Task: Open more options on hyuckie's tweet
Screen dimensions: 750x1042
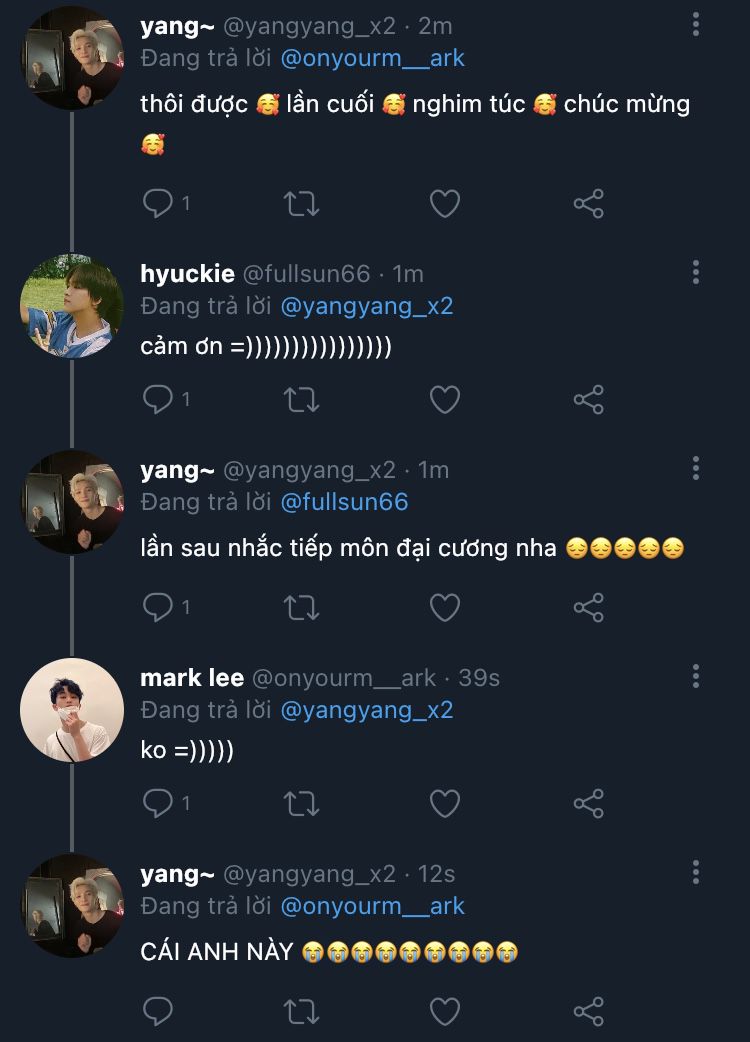Action: [696, 272]
